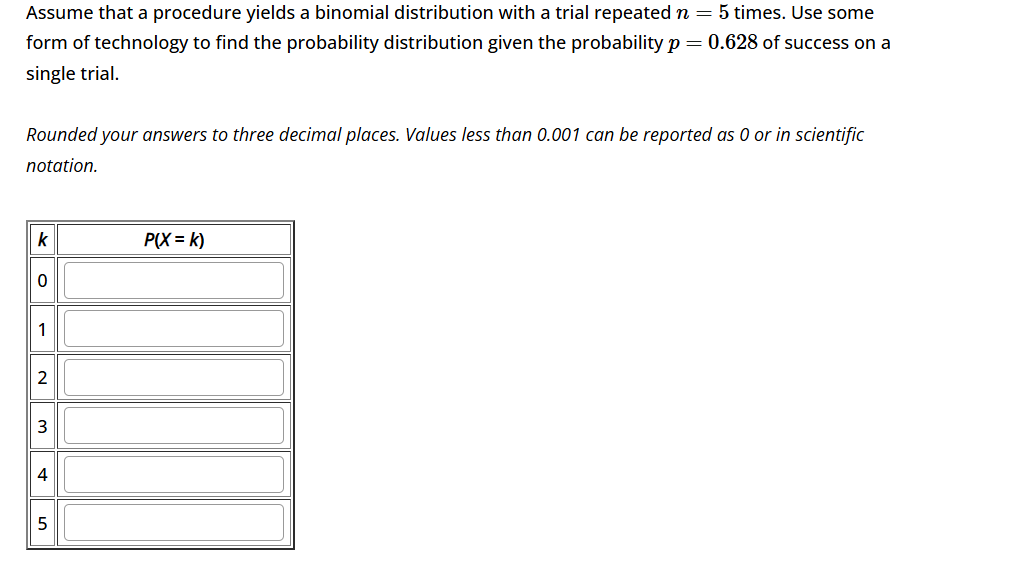
Task: Click the row label cell '5'
Action: 41,523
